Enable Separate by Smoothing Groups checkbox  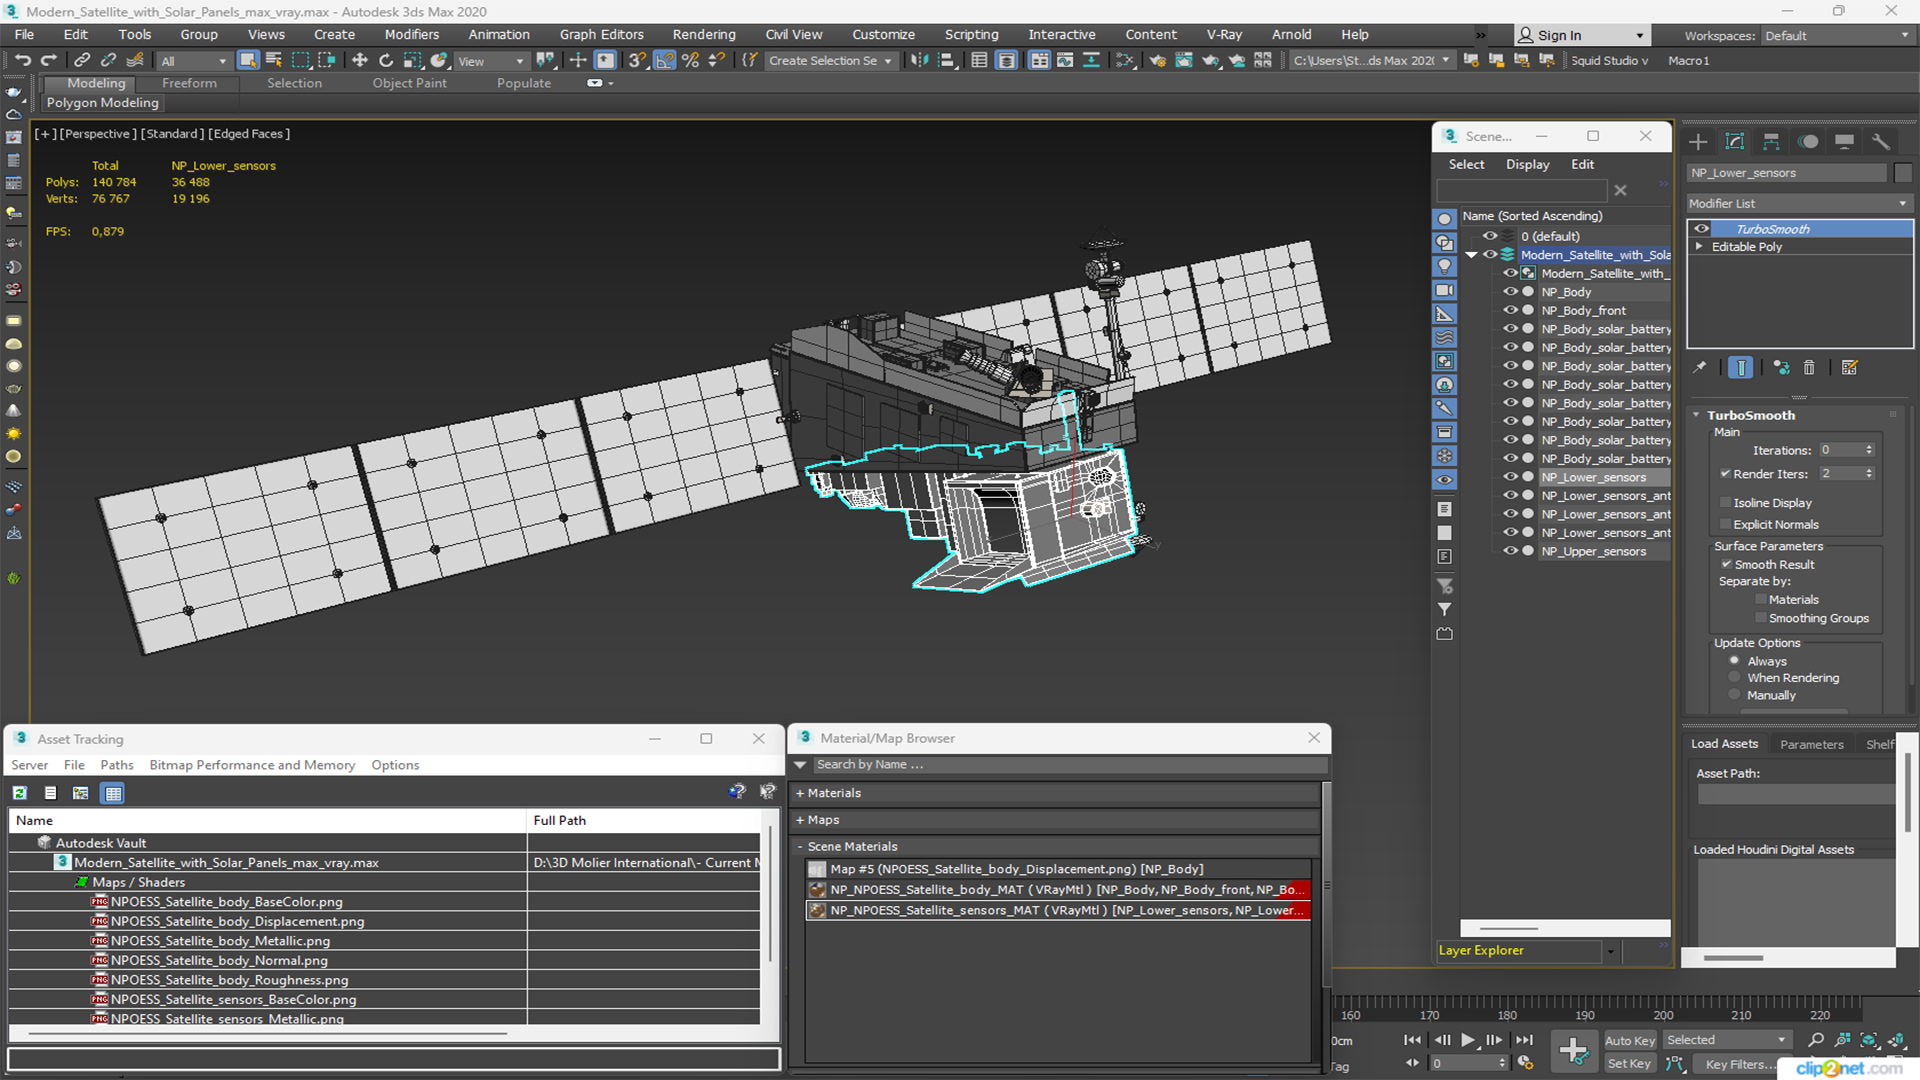(x=1761, y=619)
